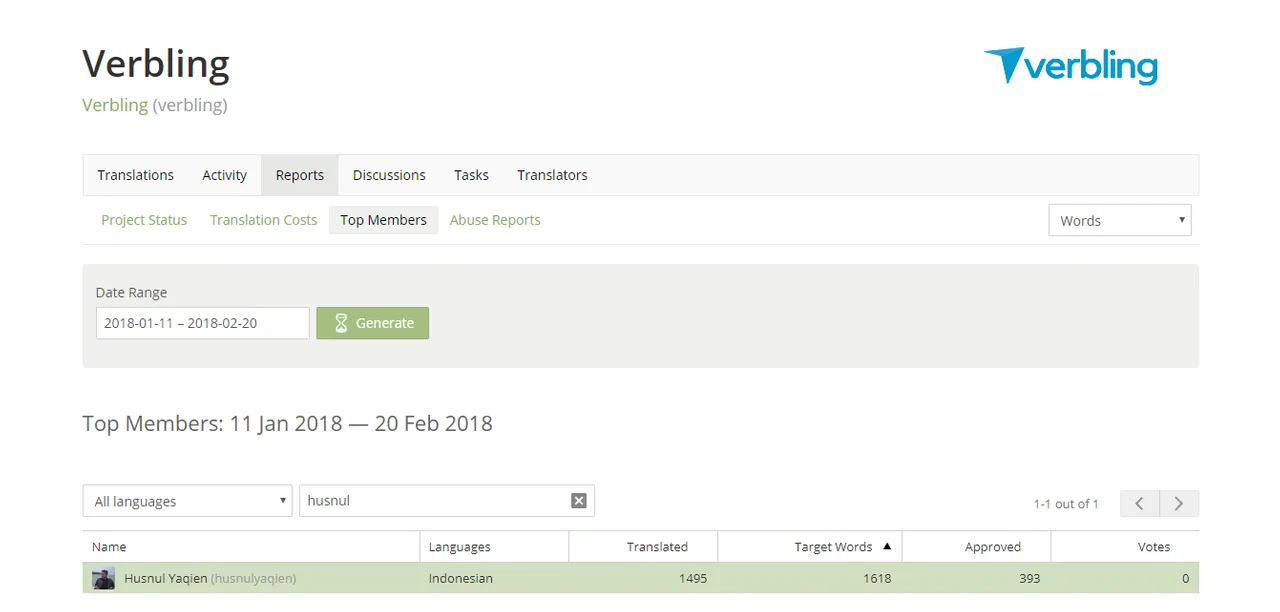Sort by the Languages column header
Viewport: 1280px width, 612px height.
pos(494,547)
